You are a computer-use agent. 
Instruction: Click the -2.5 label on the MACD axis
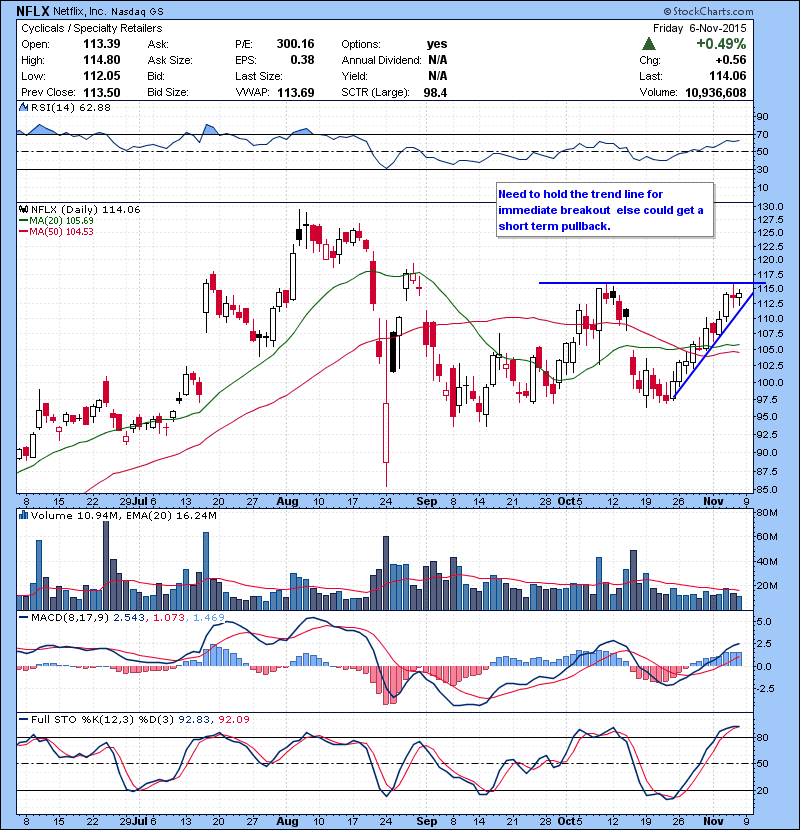(765, 689)
